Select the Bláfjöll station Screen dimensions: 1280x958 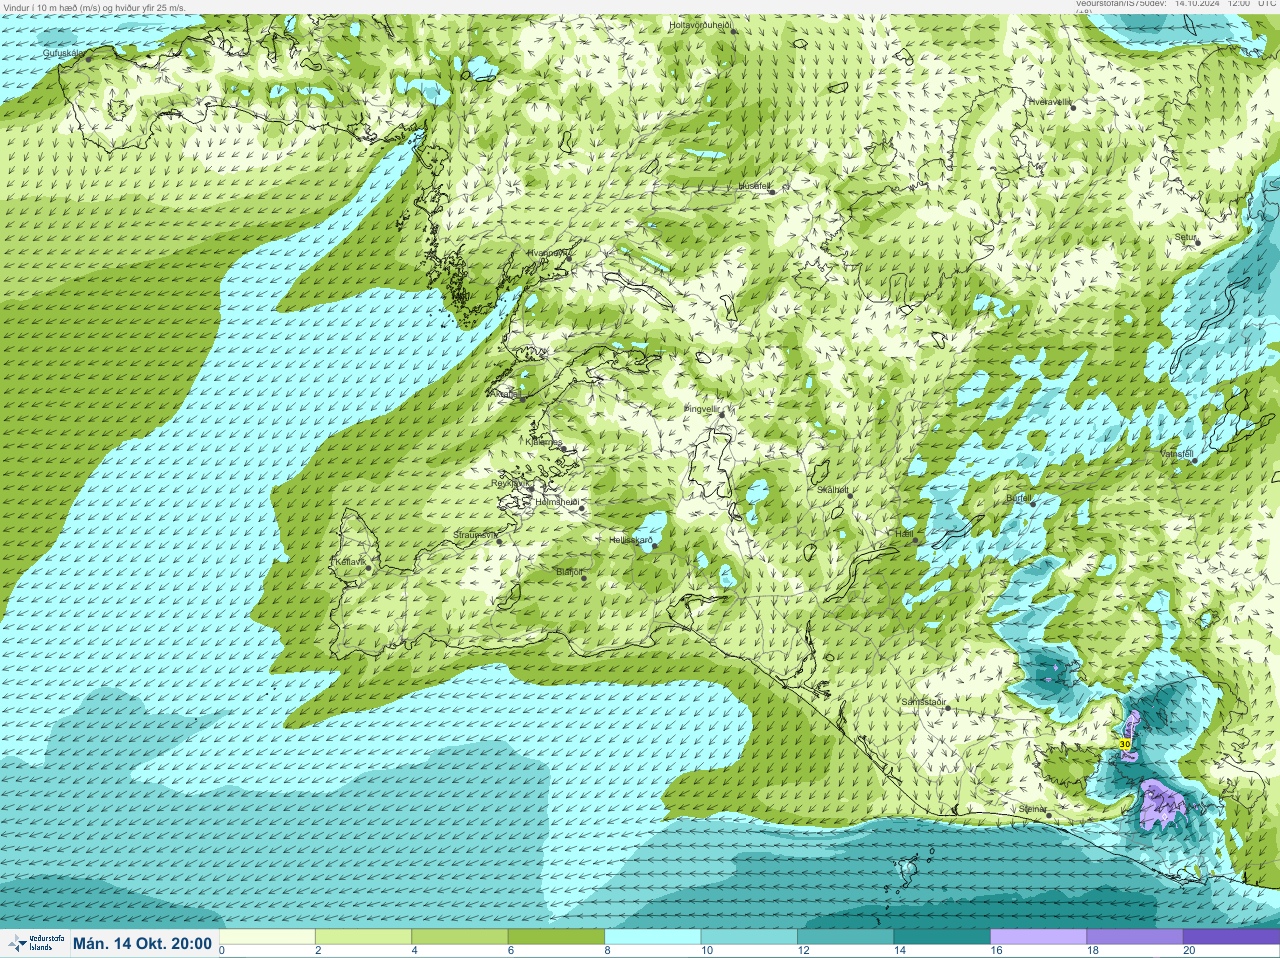(x=584, y=578)
